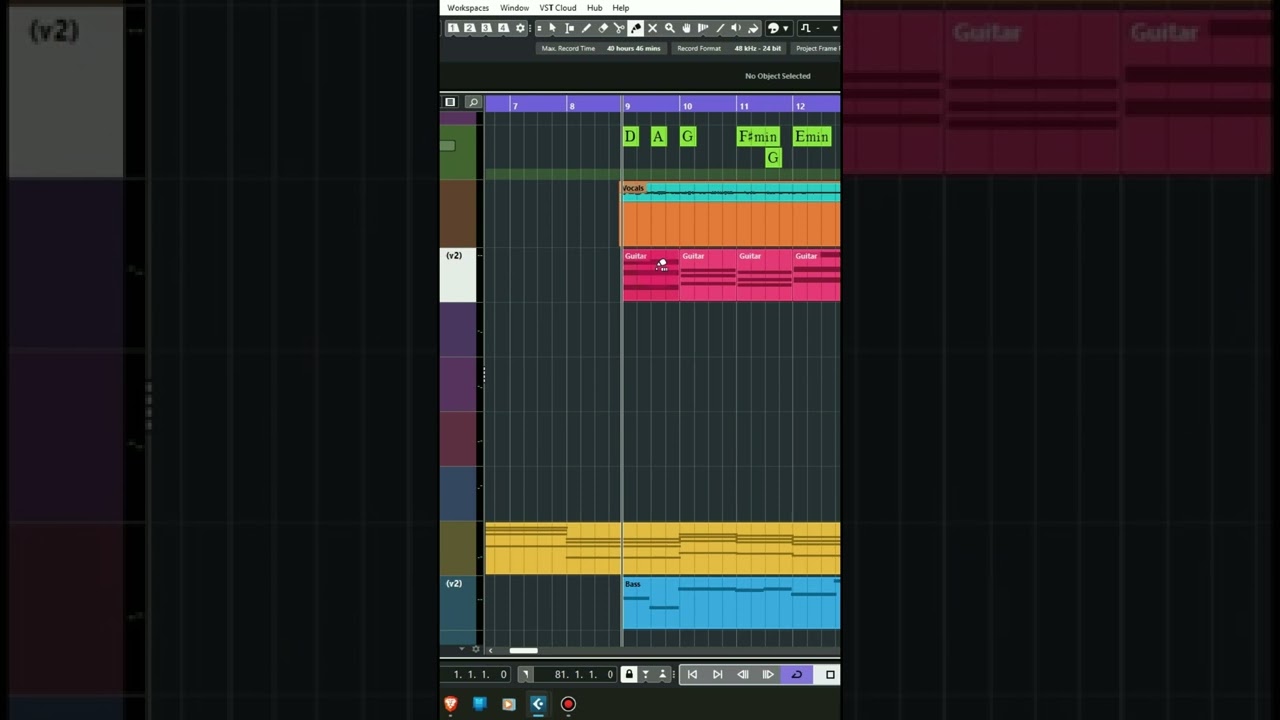Switch to workspace 4
The height and width of the screenshot is (720, 1280).
pos(503,28)
